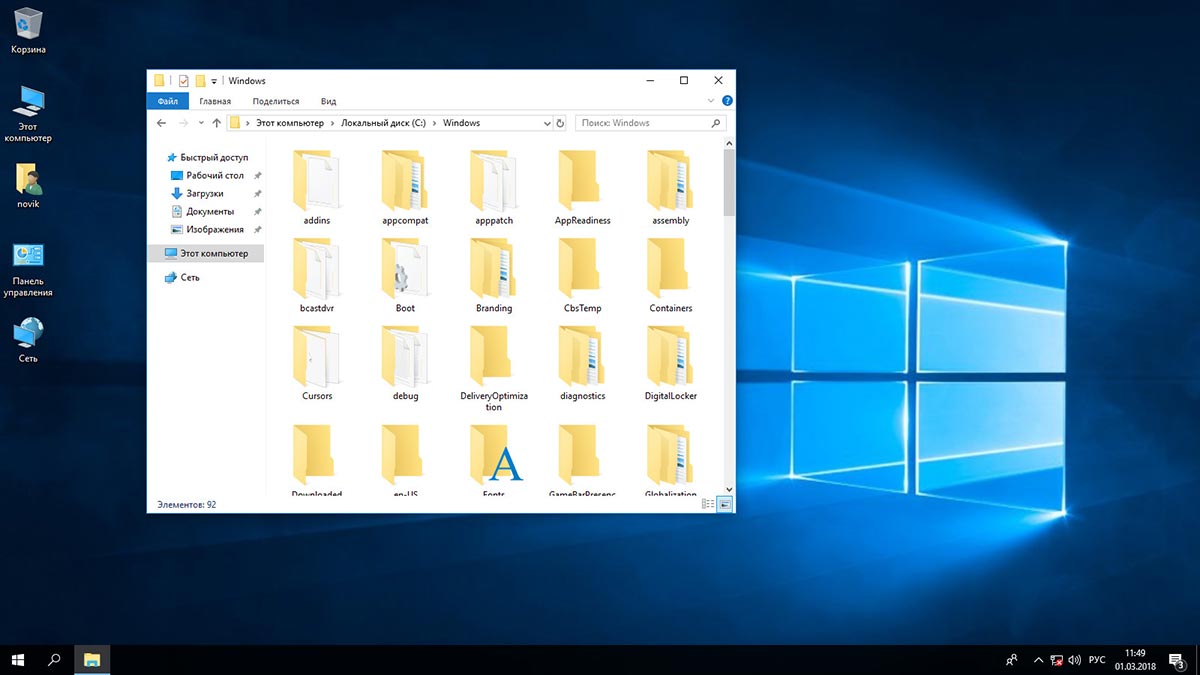Expand the ribbon with chevron arrow

(x=711, y=101)
